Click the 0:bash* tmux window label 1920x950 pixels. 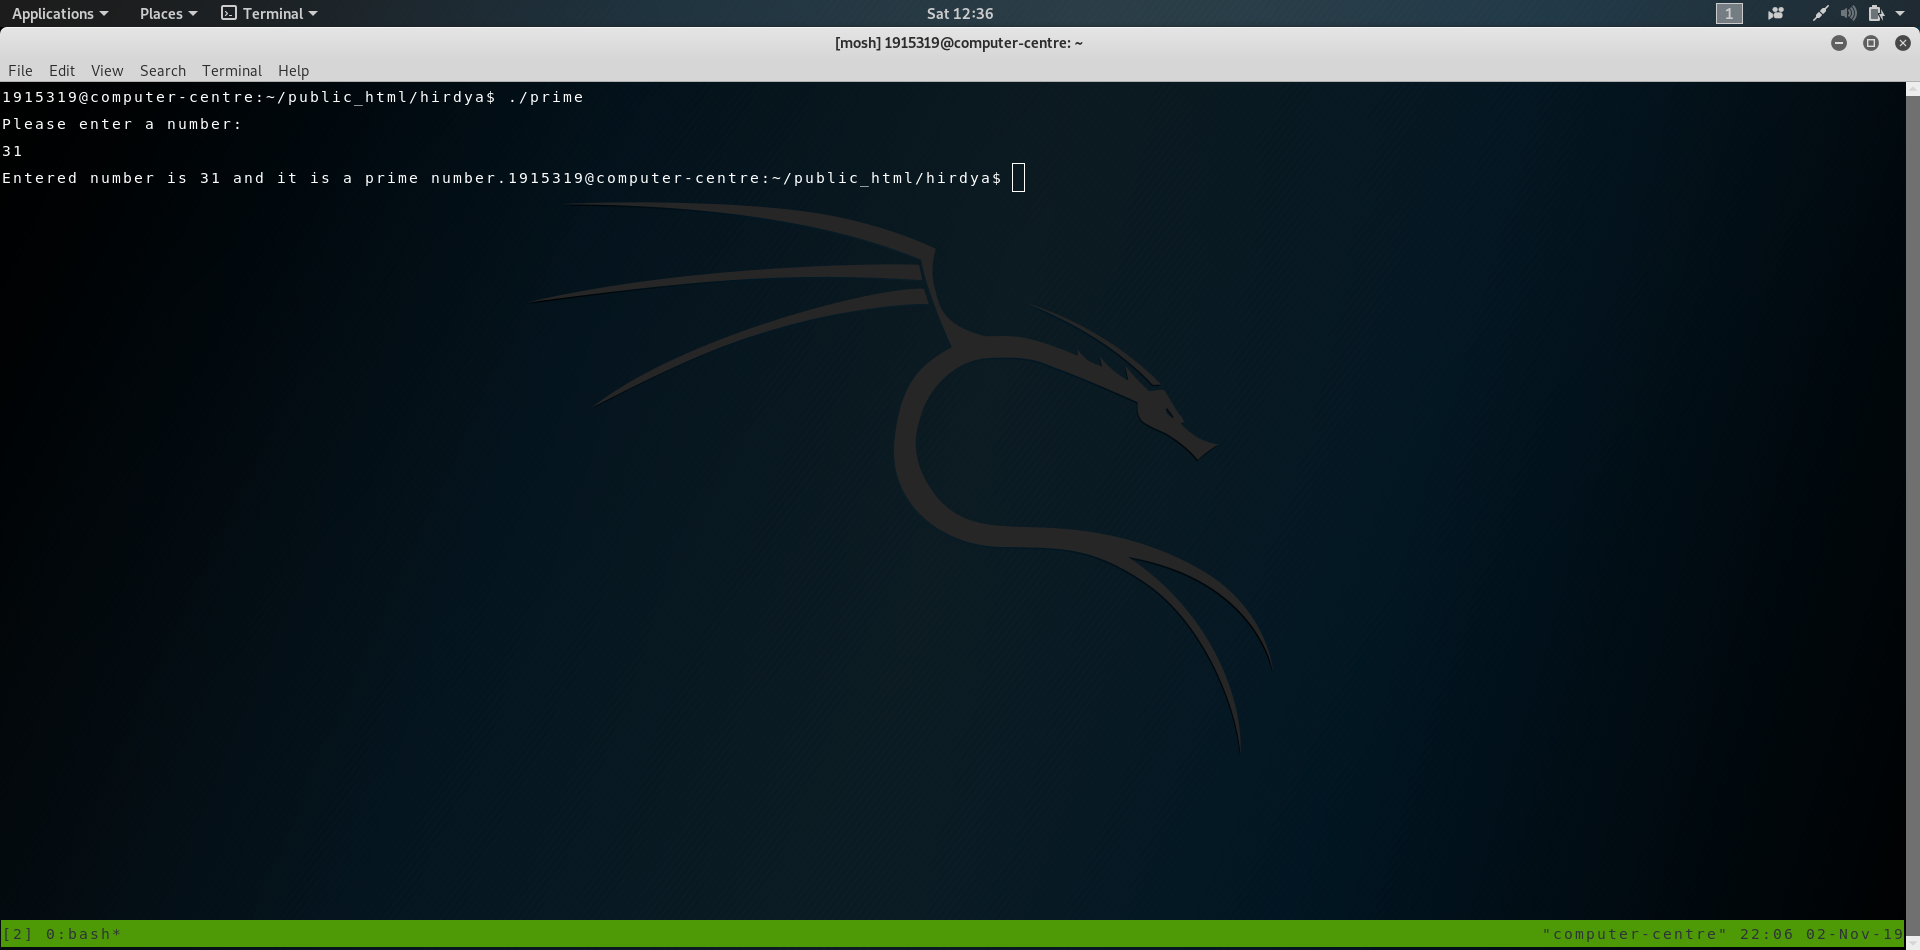click(x=83, y=934)
